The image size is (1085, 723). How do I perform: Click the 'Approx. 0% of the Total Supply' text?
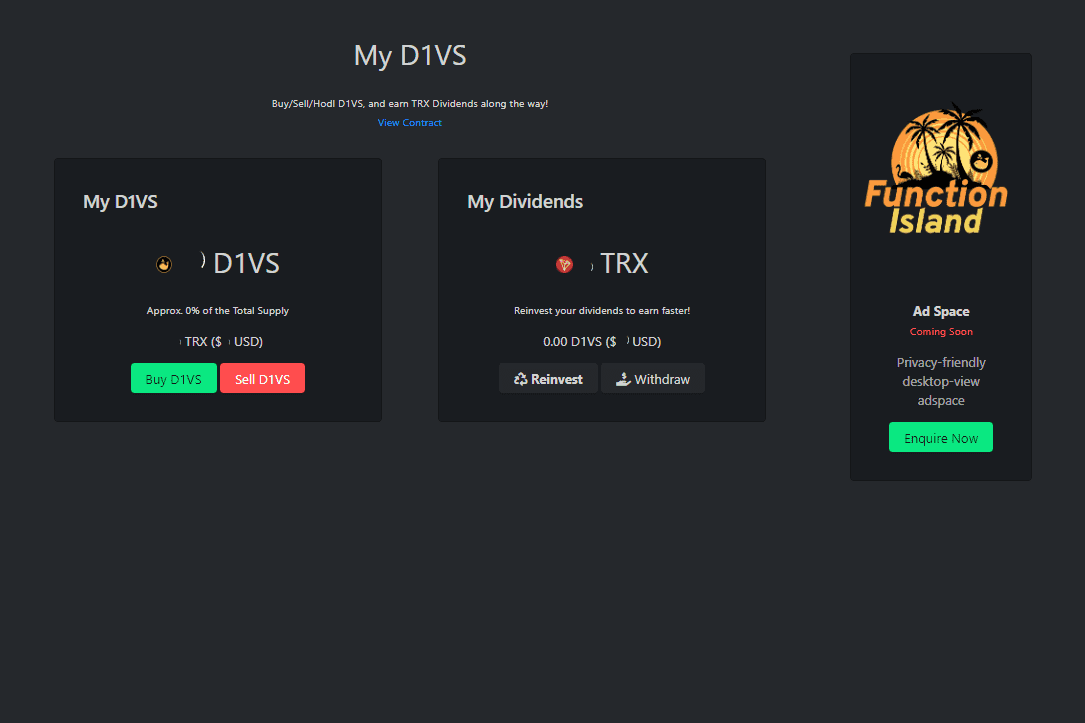[x=217, y=310]
